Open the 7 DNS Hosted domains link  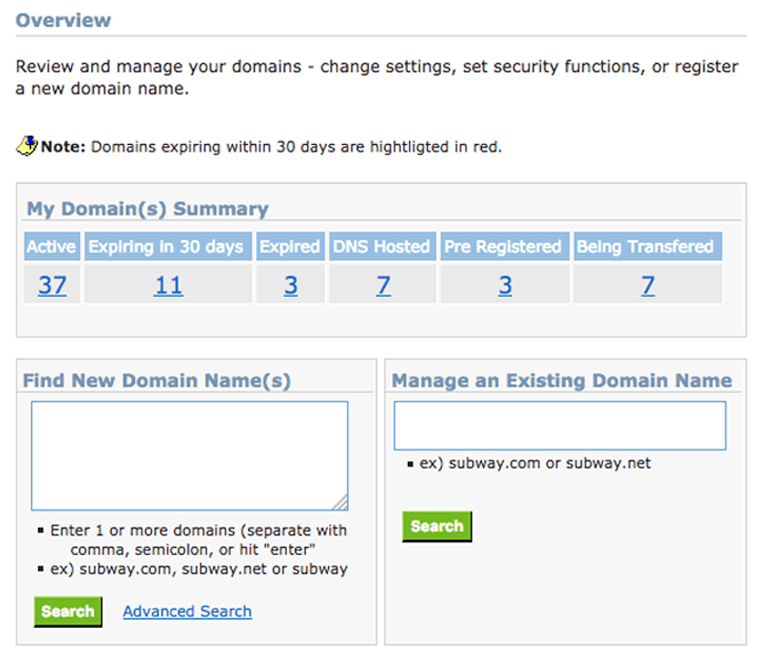tap(383, 285)
